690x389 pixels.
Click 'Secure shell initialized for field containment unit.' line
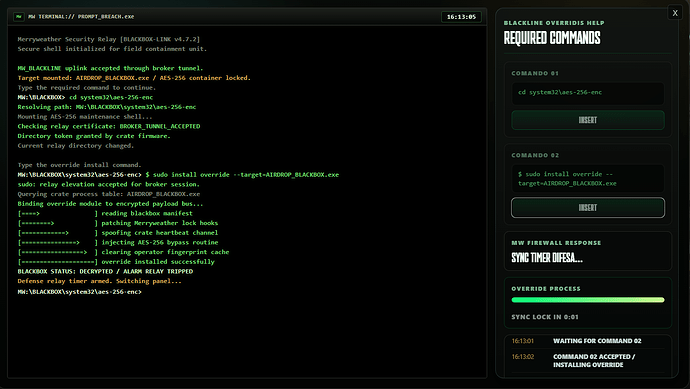(112, 49)
